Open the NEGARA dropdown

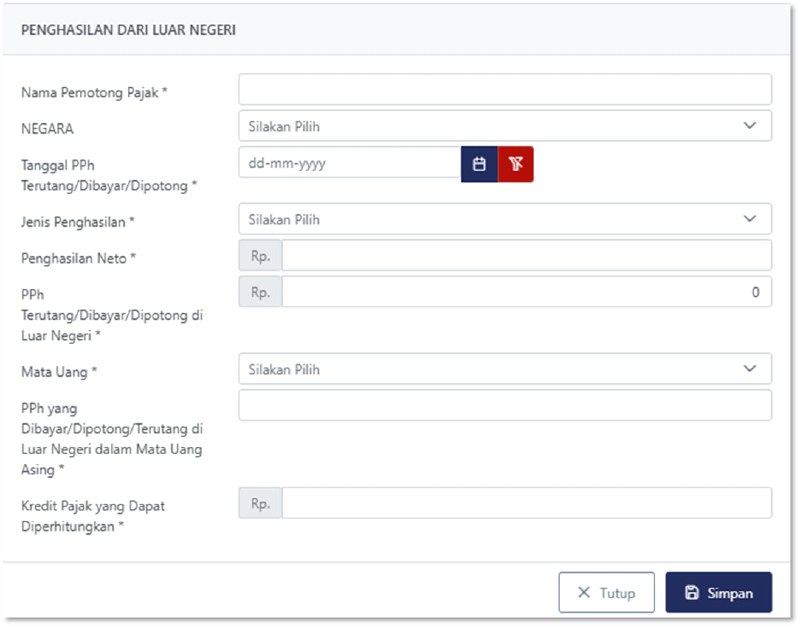coord(504,126)
